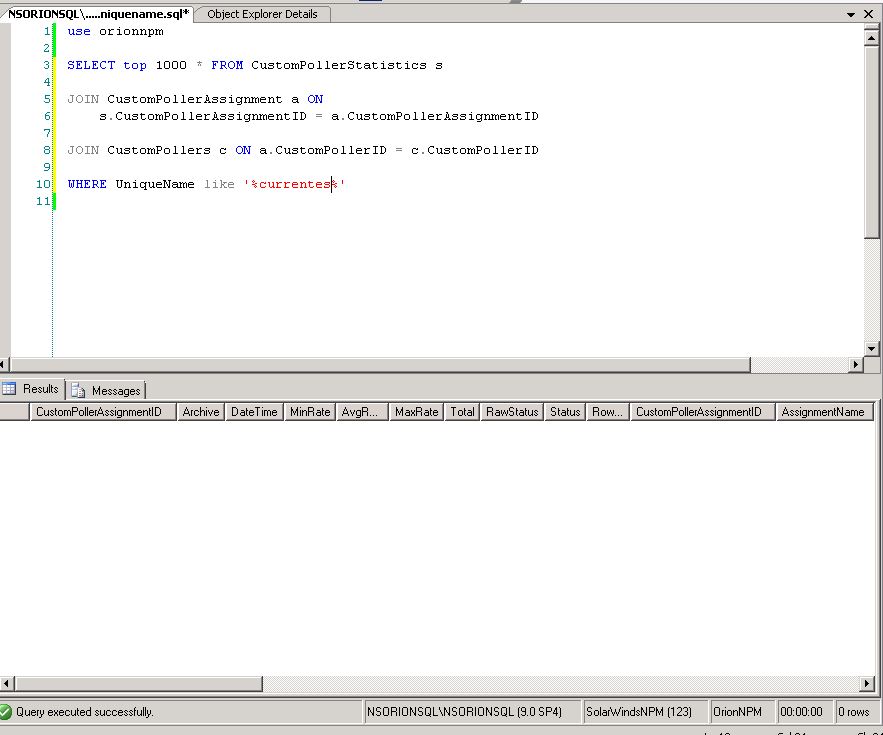Select the NSORIONSQL niquename.sql query tab

98,14
